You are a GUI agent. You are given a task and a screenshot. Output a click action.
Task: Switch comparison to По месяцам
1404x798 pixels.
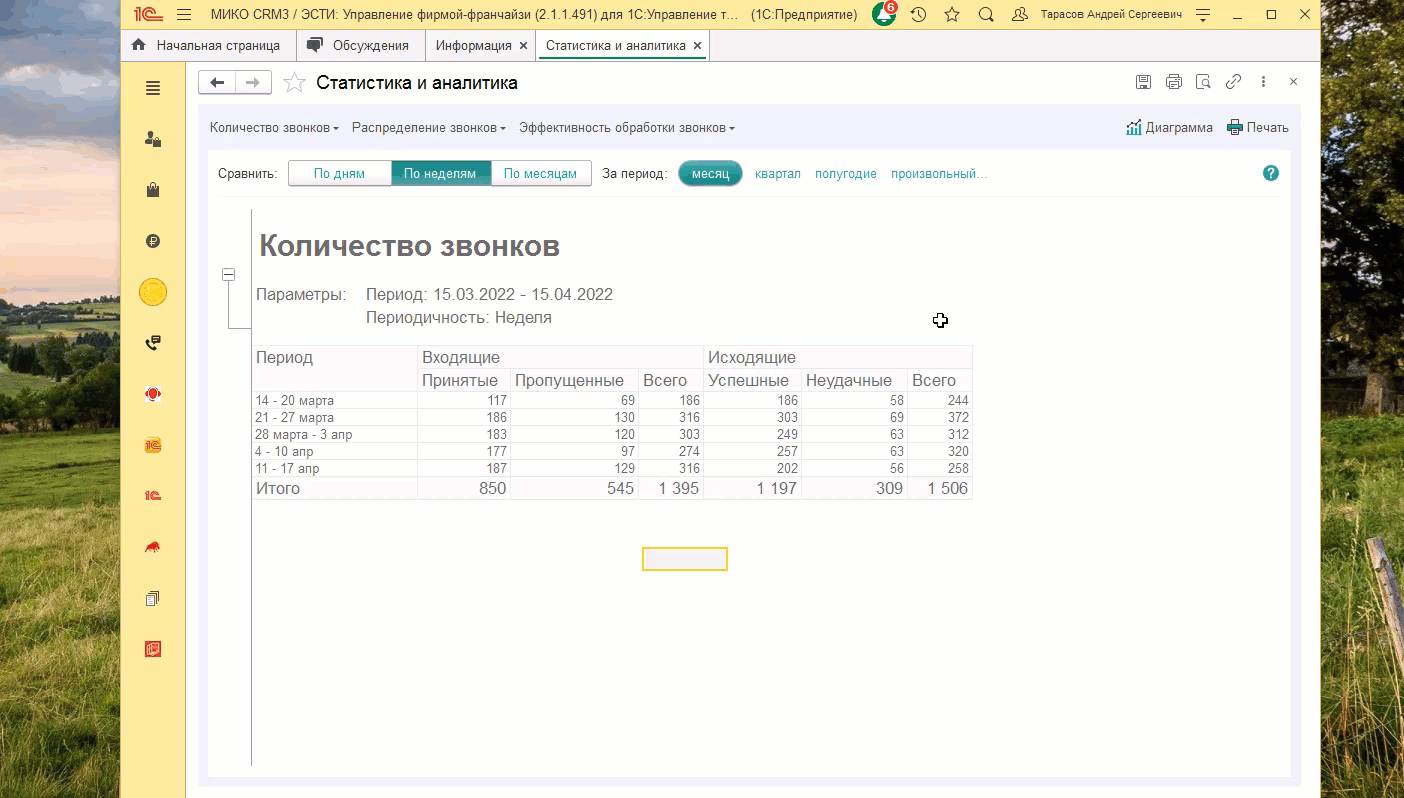(x=540, y=173)
